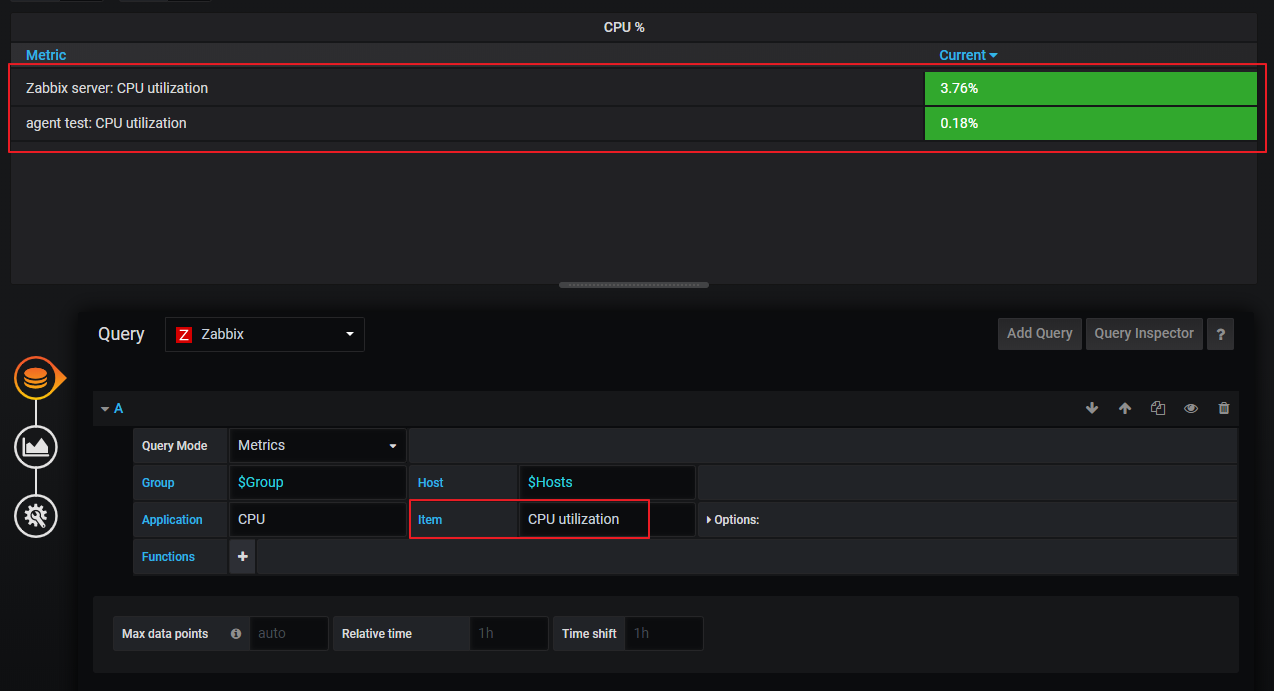Open the Visualization tab chart icon

click(36, 446)
